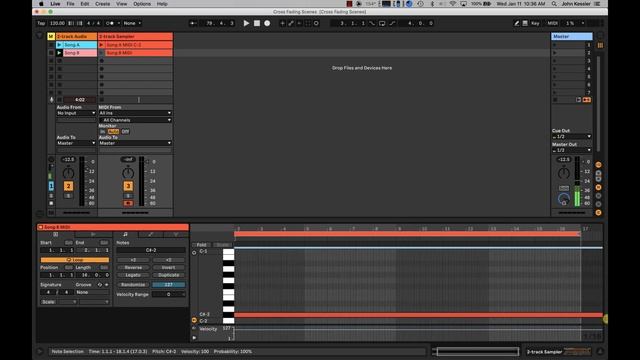Screen dimensions: 640x360
Task: Toggle the Draw Mode pencil icon
Action: tap(516, 23)
